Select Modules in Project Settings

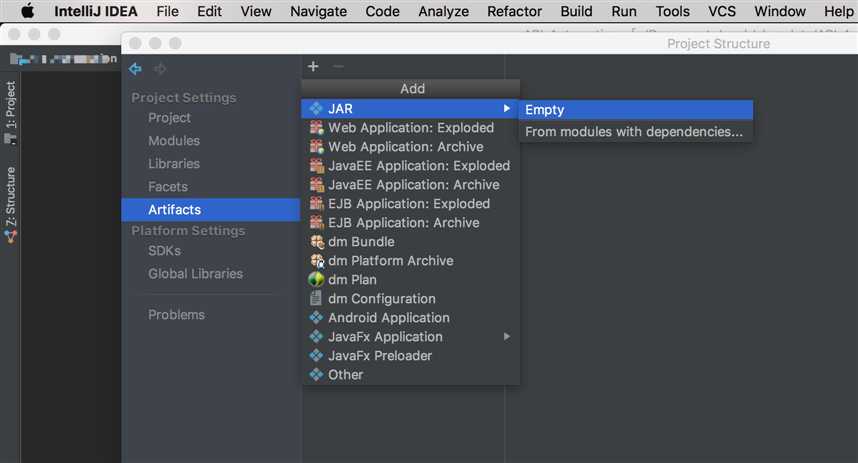pyautogui.click(x=174, y=141)
